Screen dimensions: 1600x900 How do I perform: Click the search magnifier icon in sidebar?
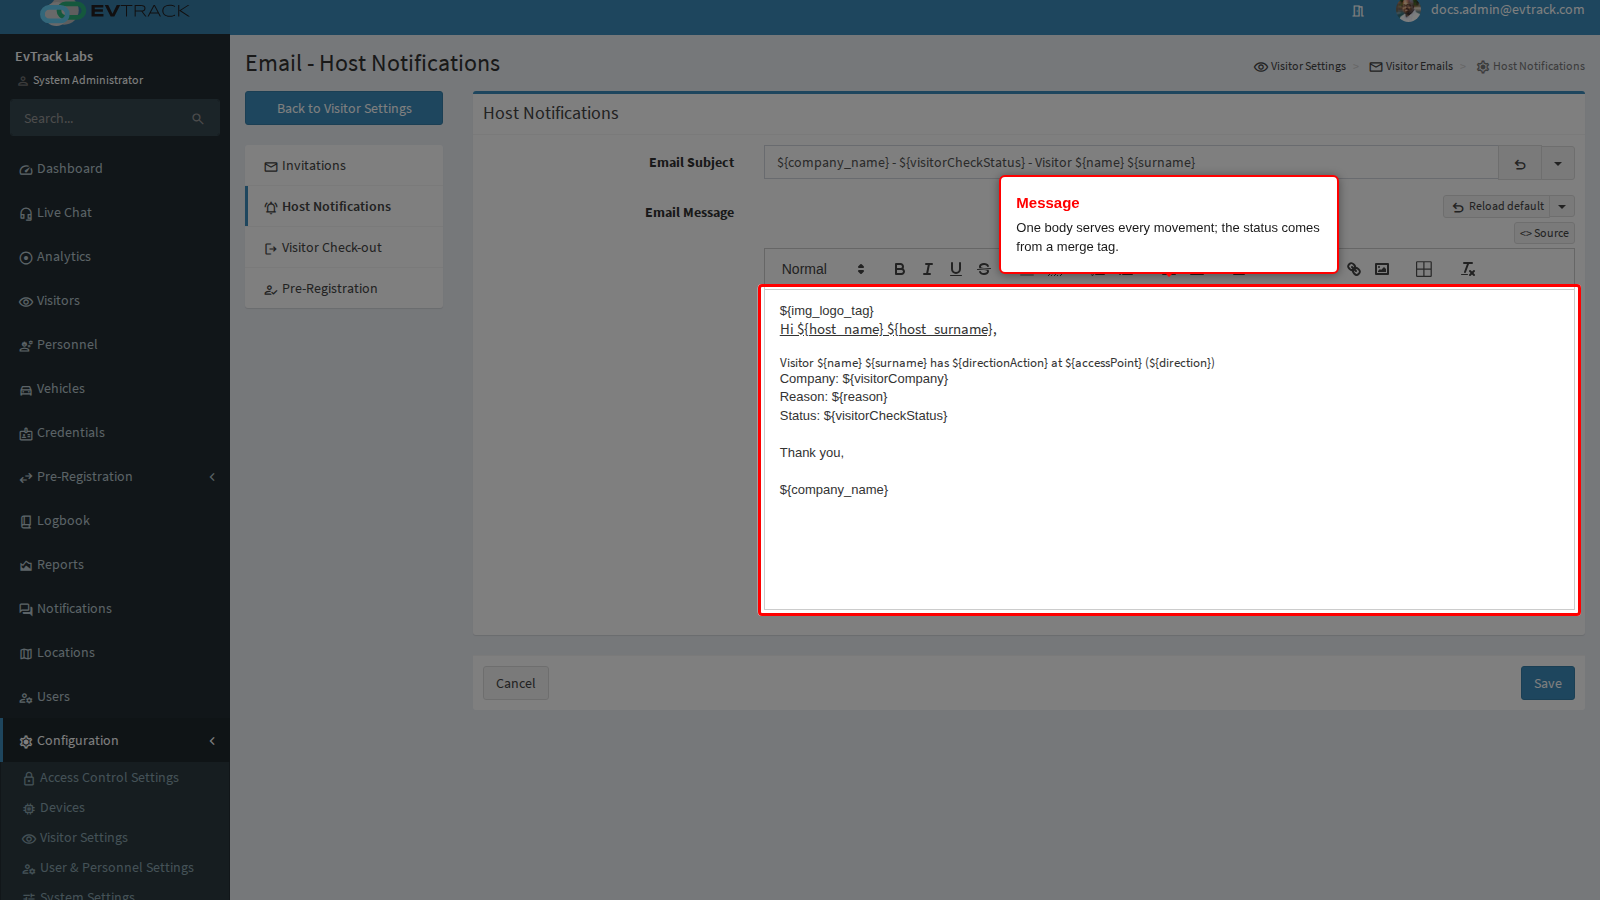click(198, 119)
